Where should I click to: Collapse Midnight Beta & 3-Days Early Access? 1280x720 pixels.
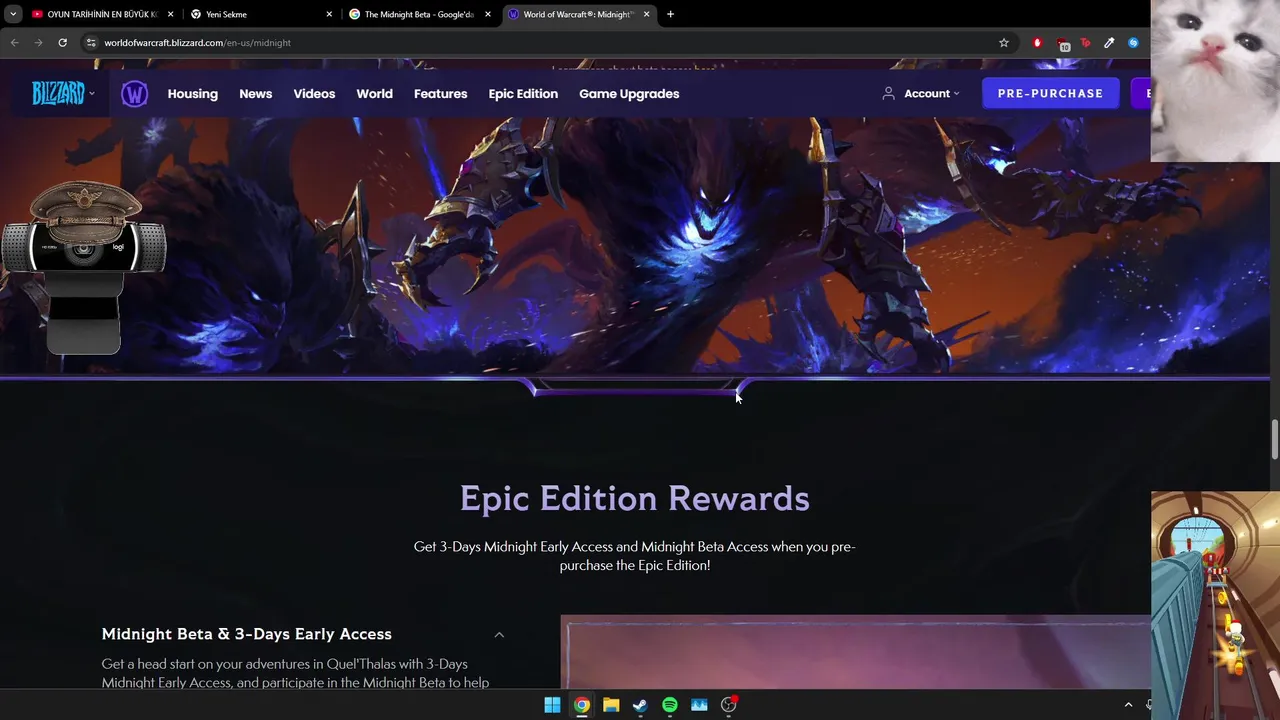[499, 634]
